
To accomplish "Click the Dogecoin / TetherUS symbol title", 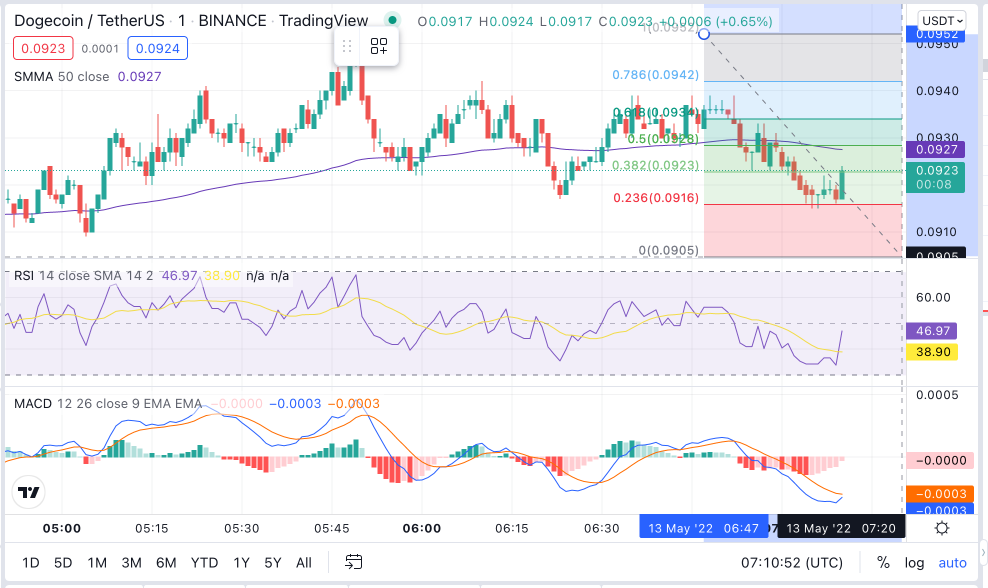I will [89, 21].
